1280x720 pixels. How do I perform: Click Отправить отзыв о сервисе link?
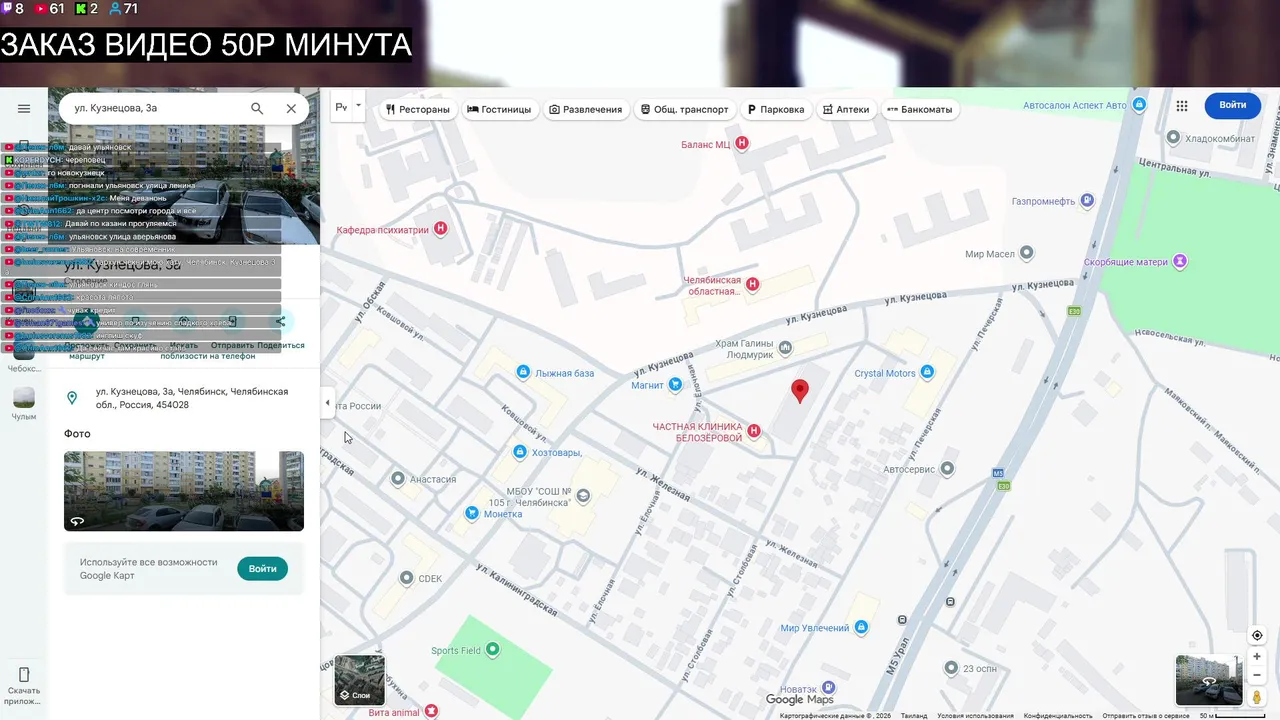point(1146,716)
